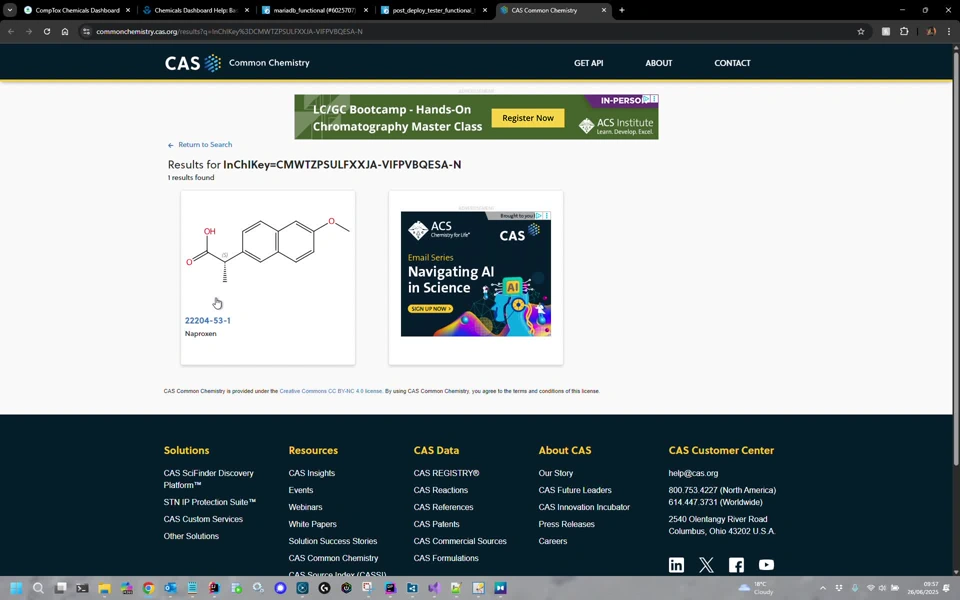This screenshot has height=600, width=960.
Task: Open the tab search dropdown arrow
Action: tap(10, 10)
